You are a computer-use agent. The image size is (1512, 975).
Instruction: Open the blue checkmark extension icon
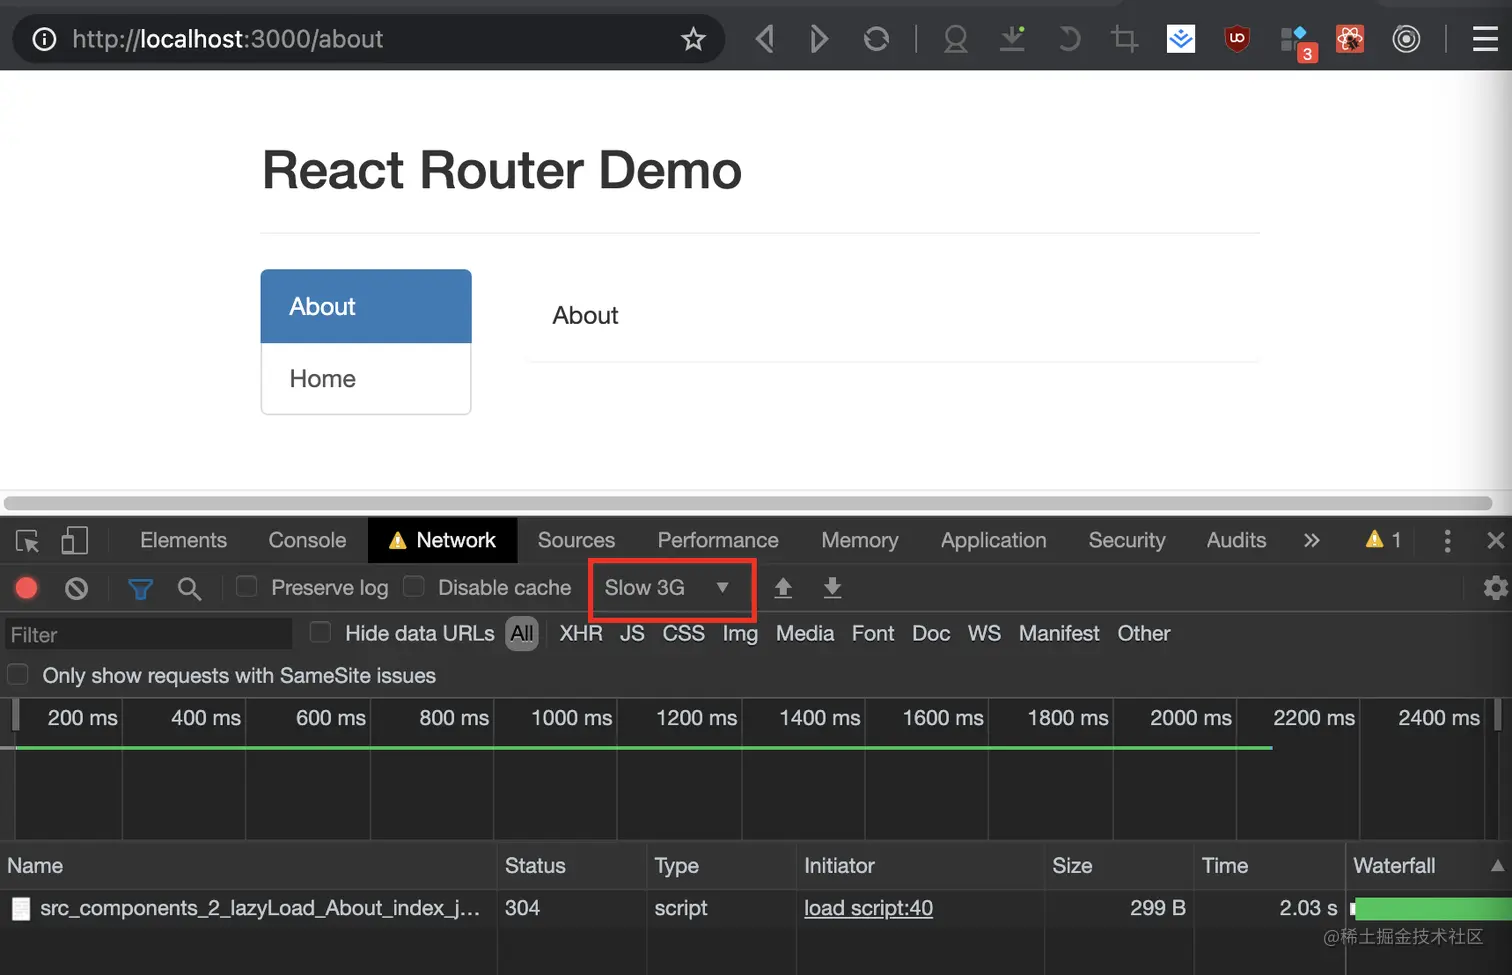(x=1181, y=39)
